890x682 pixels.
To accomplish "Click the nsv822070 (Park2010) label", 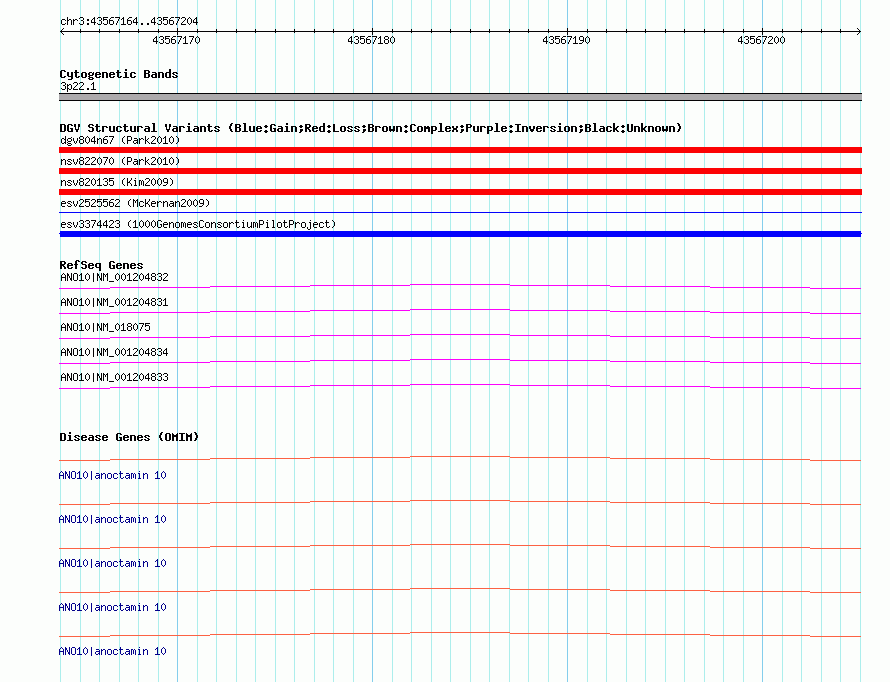I will pyautogui.click(x=120, y=161).
